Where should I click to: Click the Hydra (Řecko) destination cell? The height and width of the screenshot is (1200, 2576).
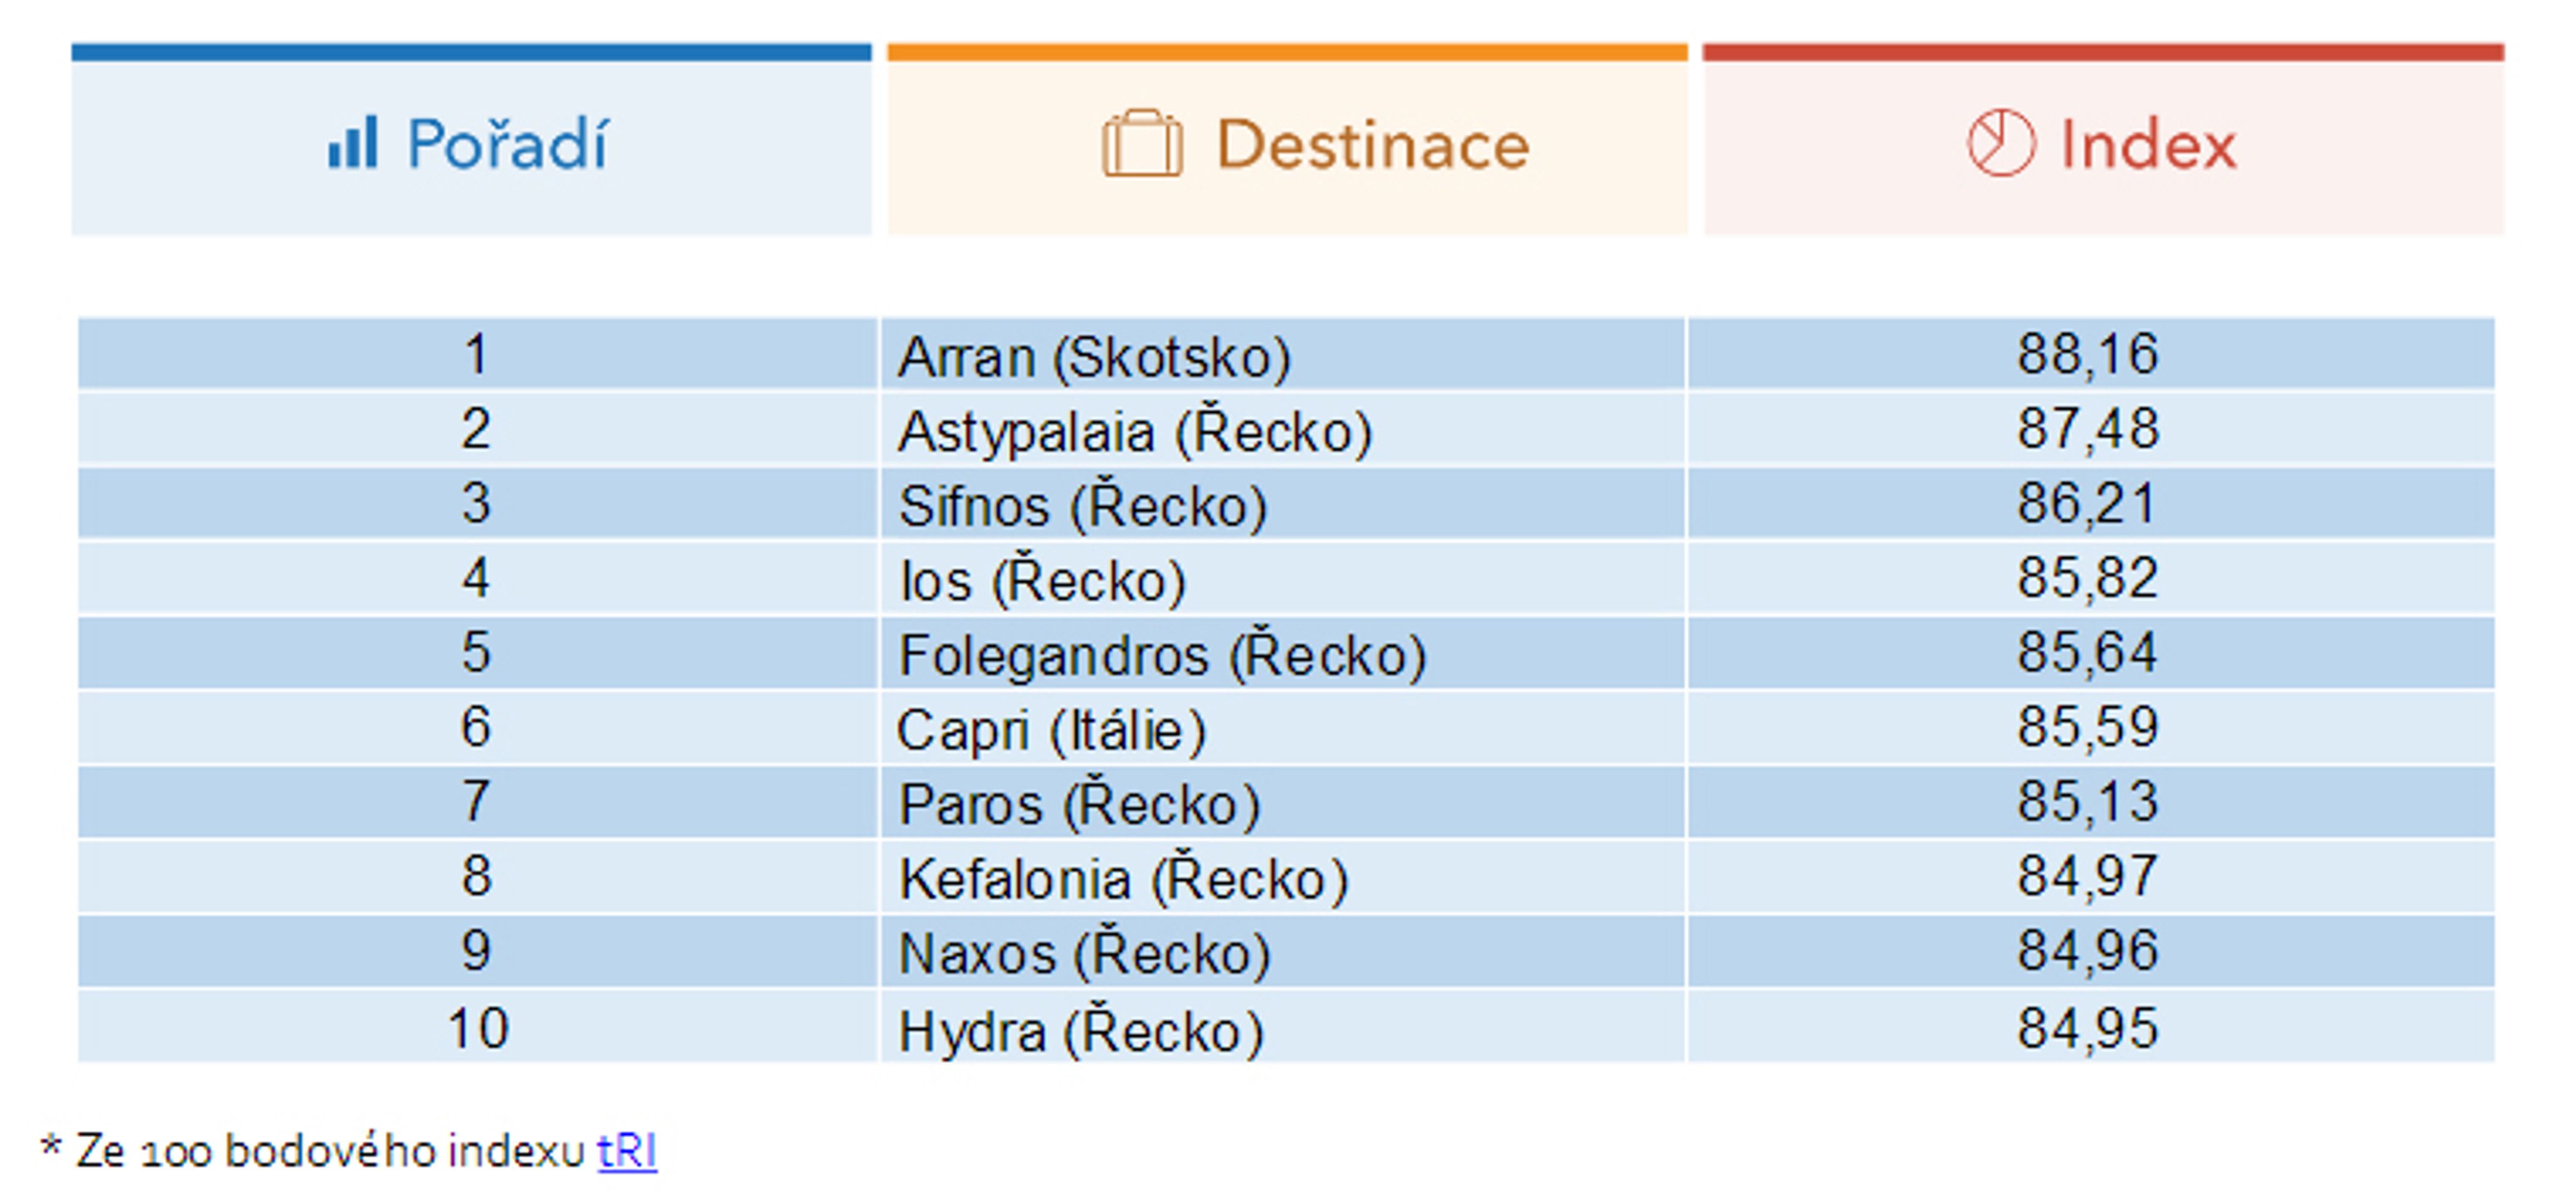point(1283,1026)
